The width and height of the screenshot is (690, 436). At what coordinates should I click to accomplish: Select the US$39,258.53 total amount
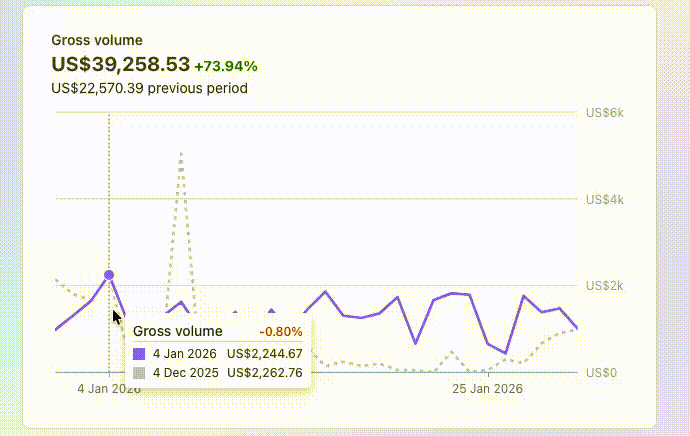[120, 65]
